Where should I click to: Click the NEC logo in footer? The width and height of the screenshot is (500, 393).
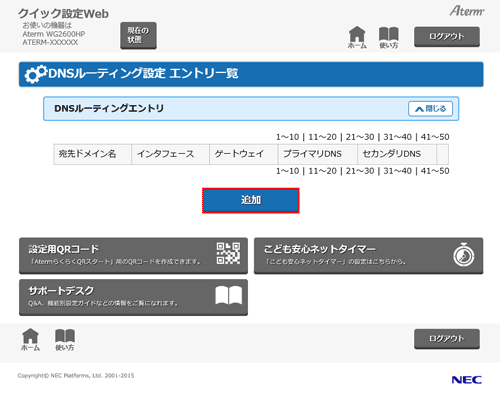point(467,380)
